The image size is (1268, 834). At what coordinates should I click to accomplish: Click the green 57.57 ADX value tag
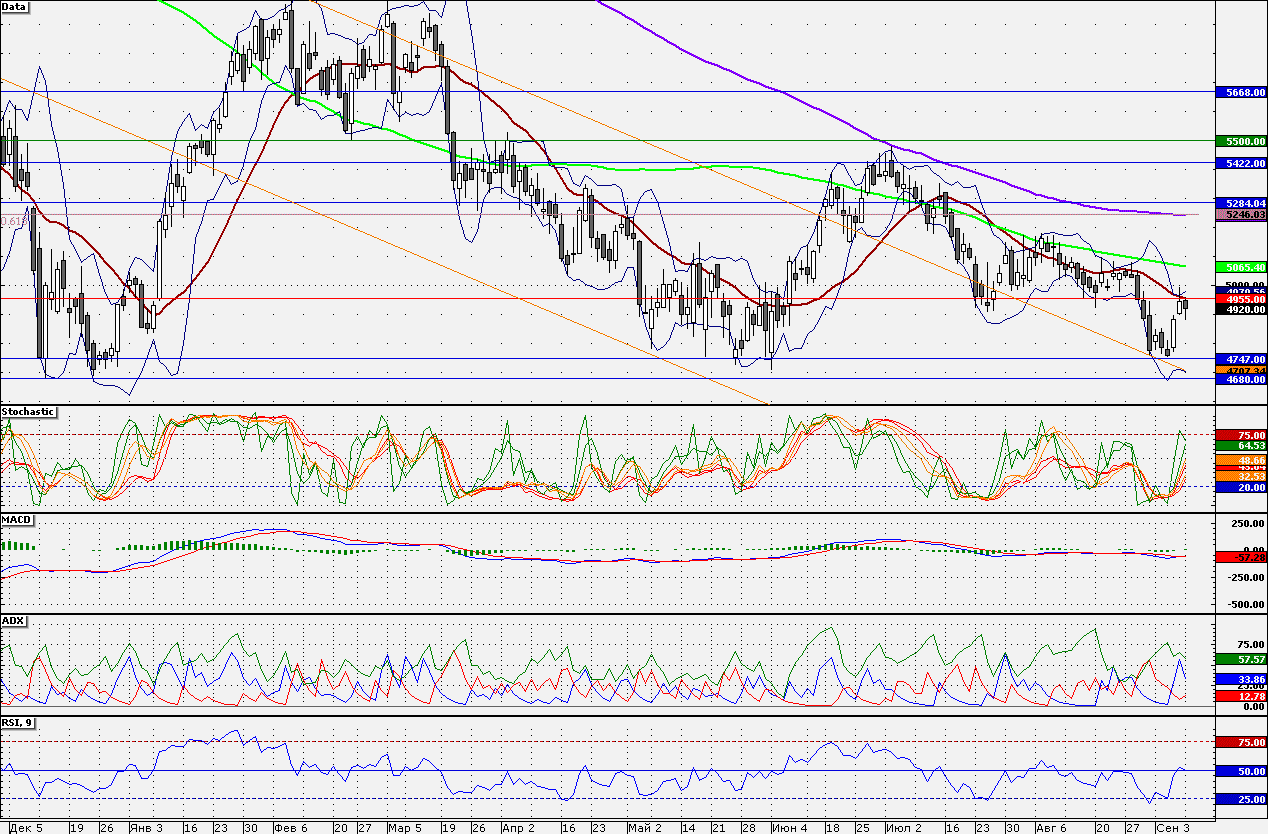pos(1241,660)
